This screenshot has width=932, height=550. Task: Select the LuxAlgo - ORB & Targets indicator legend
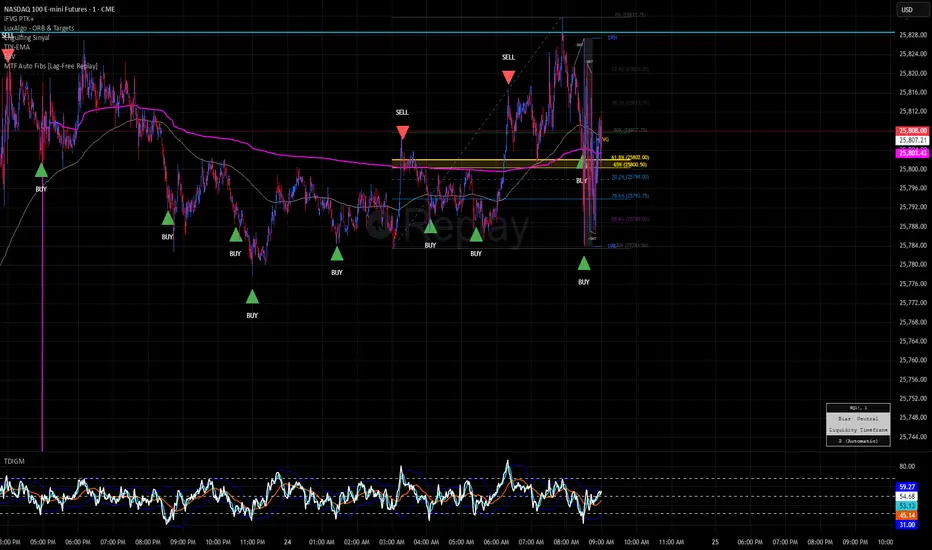click(39, 28)
